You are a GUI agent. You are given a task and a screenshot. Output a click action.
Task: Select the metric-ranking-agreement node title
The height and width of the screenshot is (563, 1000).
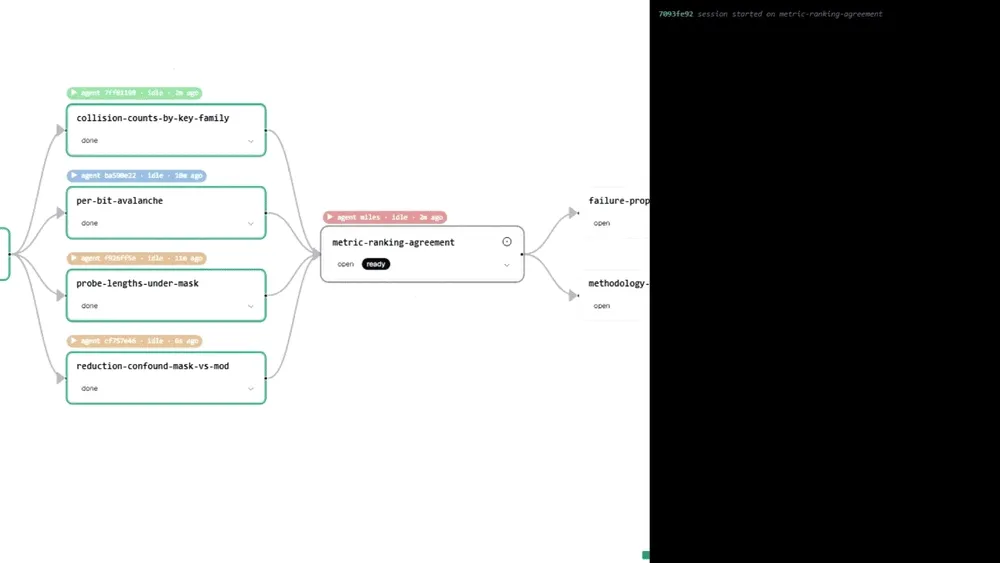393,242
